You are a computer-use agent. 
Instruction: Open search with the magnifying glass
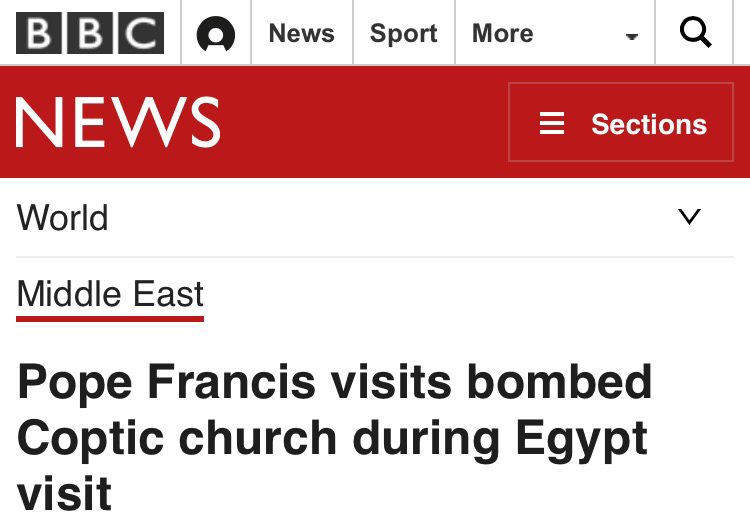click(695, 33)
